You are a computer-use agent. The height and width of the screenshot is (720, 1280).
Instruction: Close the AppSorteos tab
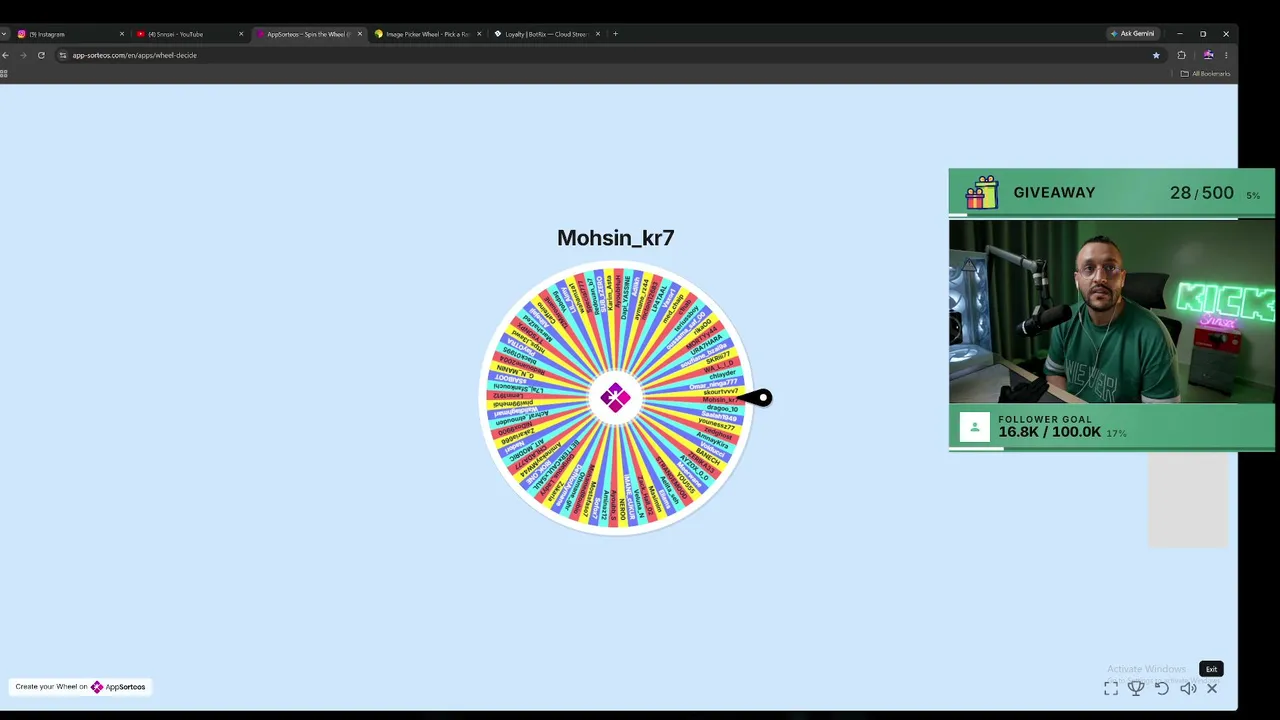(360, 34)
